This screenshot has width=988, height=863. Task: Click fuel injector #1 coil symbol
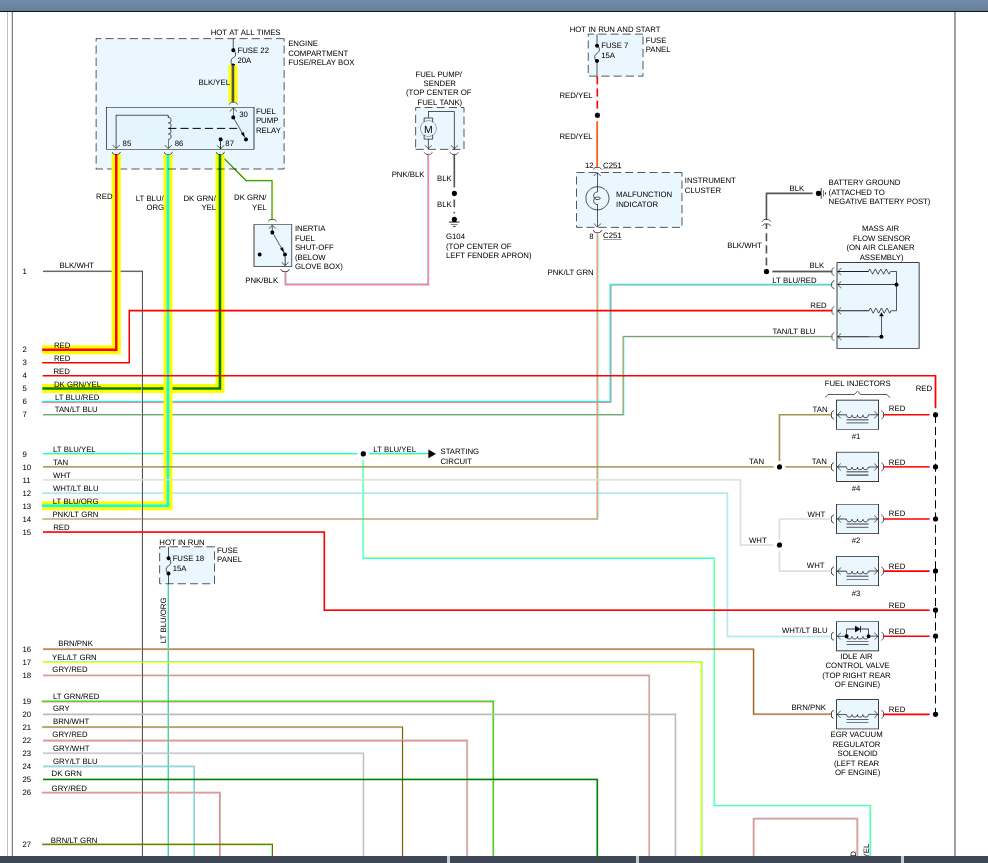857,414
